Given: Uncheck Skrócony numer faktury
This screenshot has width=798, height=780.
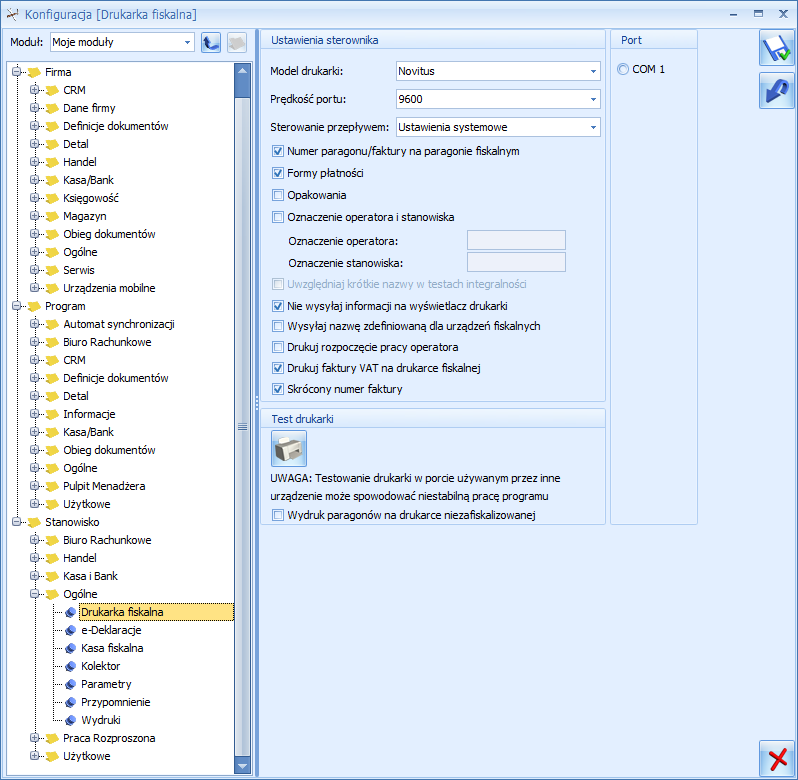Looking at the screenshot, I should click(x=278, y=389).
